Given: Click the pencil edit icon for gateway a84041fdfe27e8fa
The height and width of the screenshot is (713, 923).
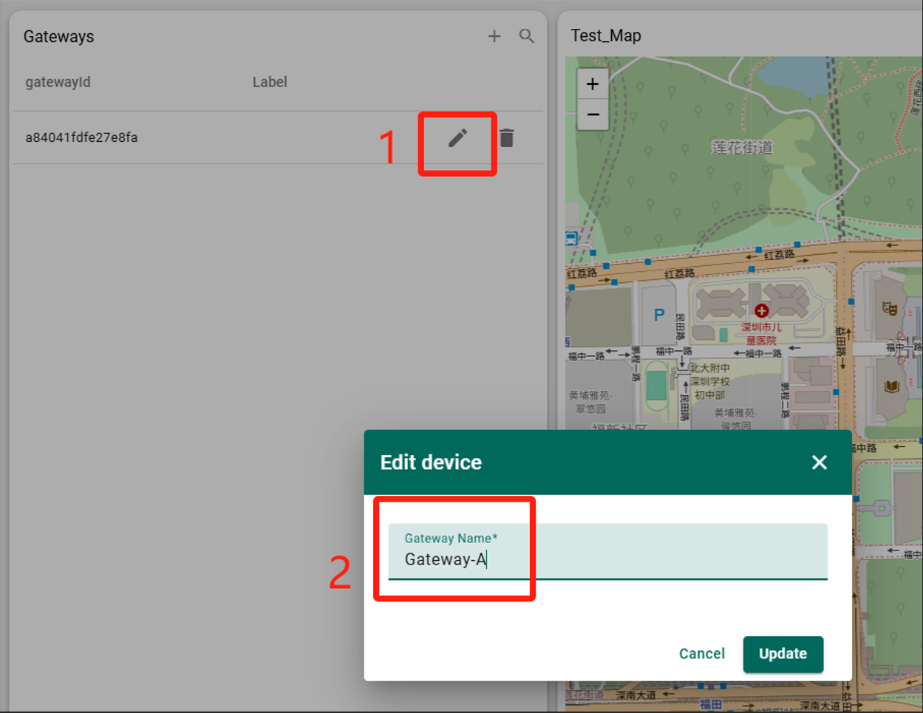Looking at the screenshot, I should point(458,138).
